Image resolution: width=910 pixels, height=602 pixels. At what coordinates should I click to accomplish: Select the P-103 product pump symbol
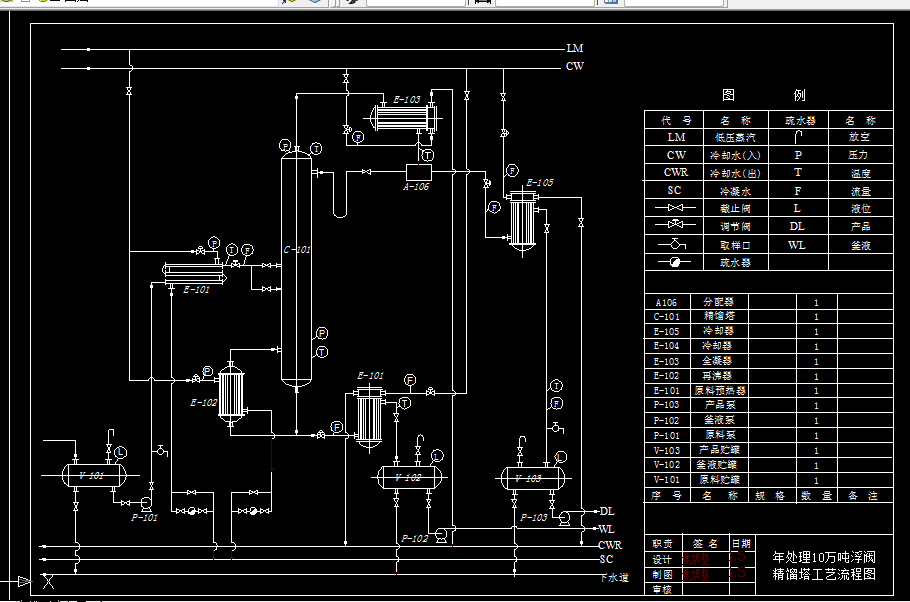564,518
